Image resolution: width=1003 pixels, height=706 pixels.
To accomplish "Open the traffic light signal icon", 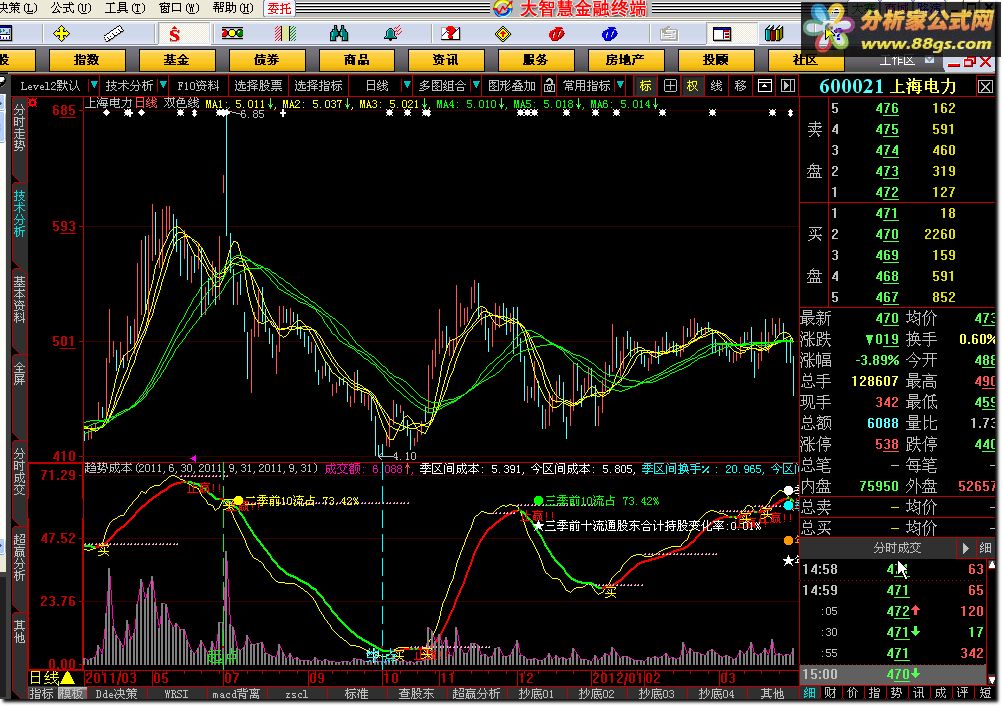I will [232, 33].
